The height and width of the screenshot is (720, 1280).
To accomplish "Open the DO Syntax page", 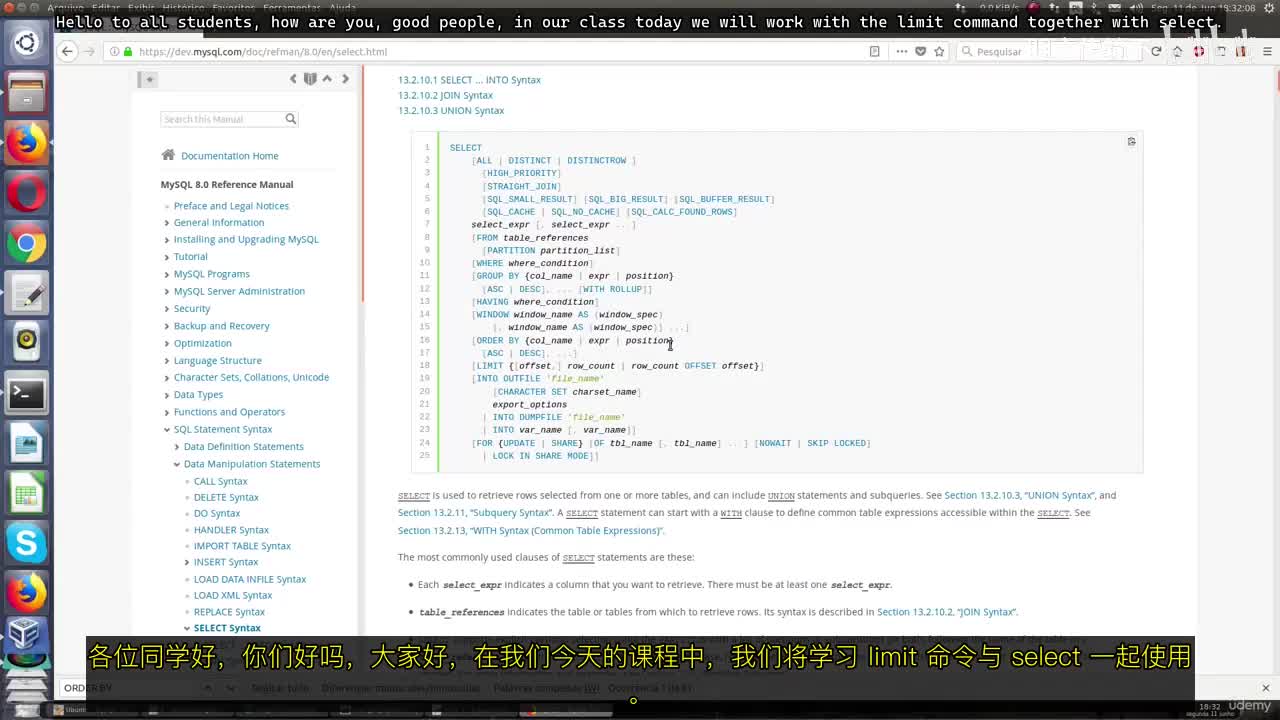I will 217,514.
